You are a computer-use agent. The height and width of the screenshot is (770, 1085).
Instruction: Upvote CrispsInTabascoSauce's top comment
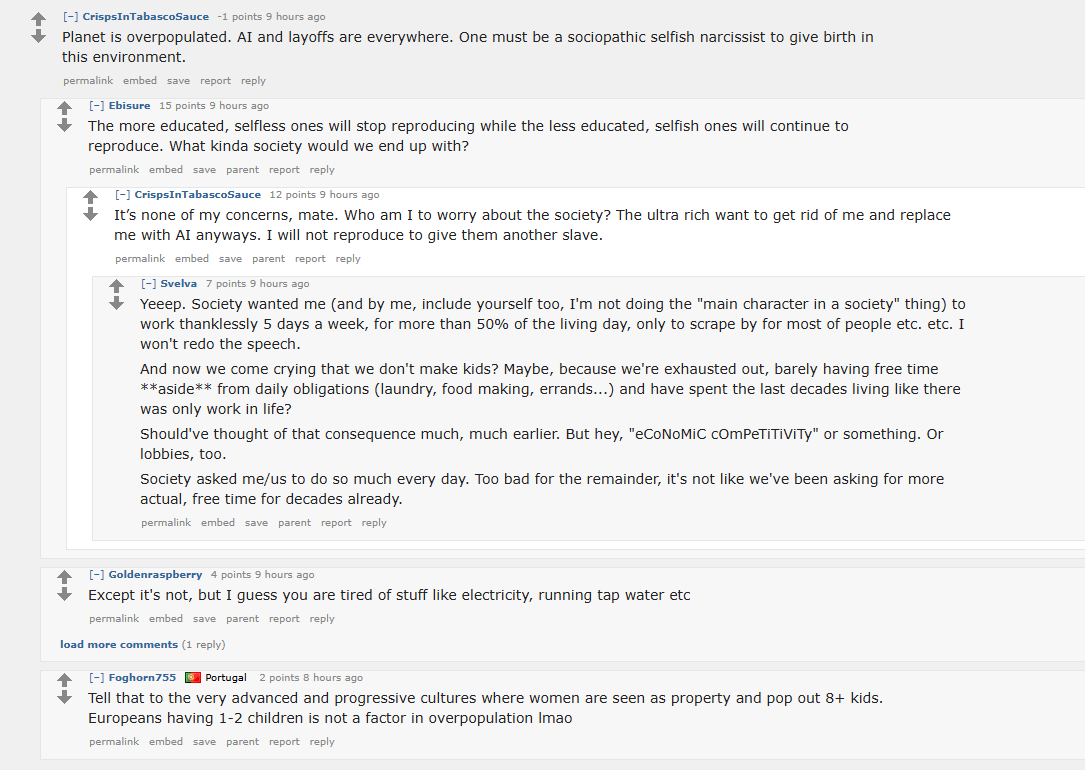coord(39,19)
